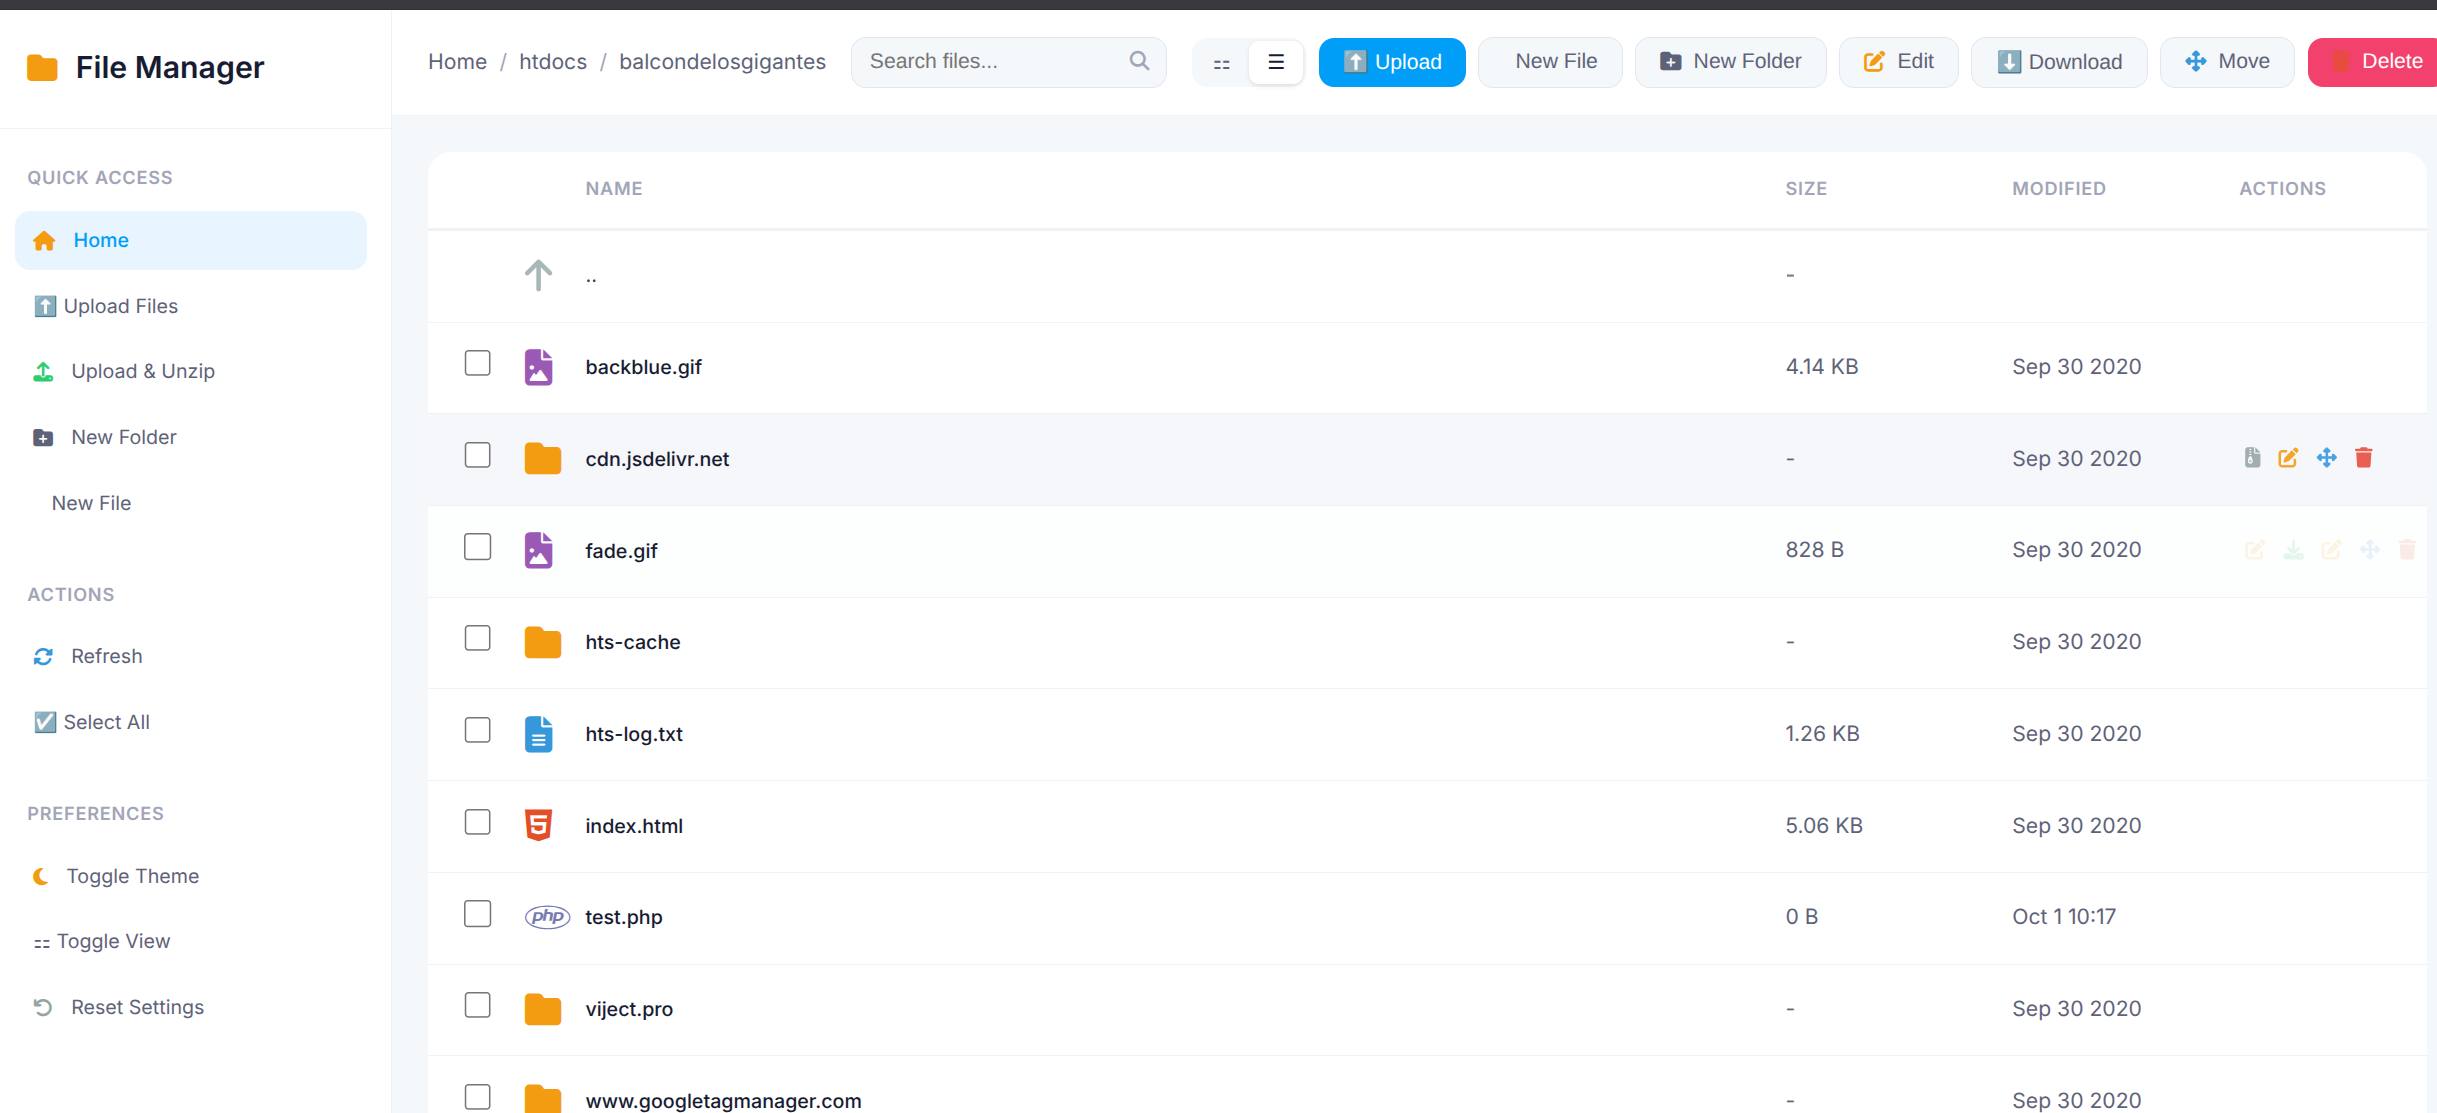
Task: Click the text file icon of hts-log.txt
Action: coord(538,733)
